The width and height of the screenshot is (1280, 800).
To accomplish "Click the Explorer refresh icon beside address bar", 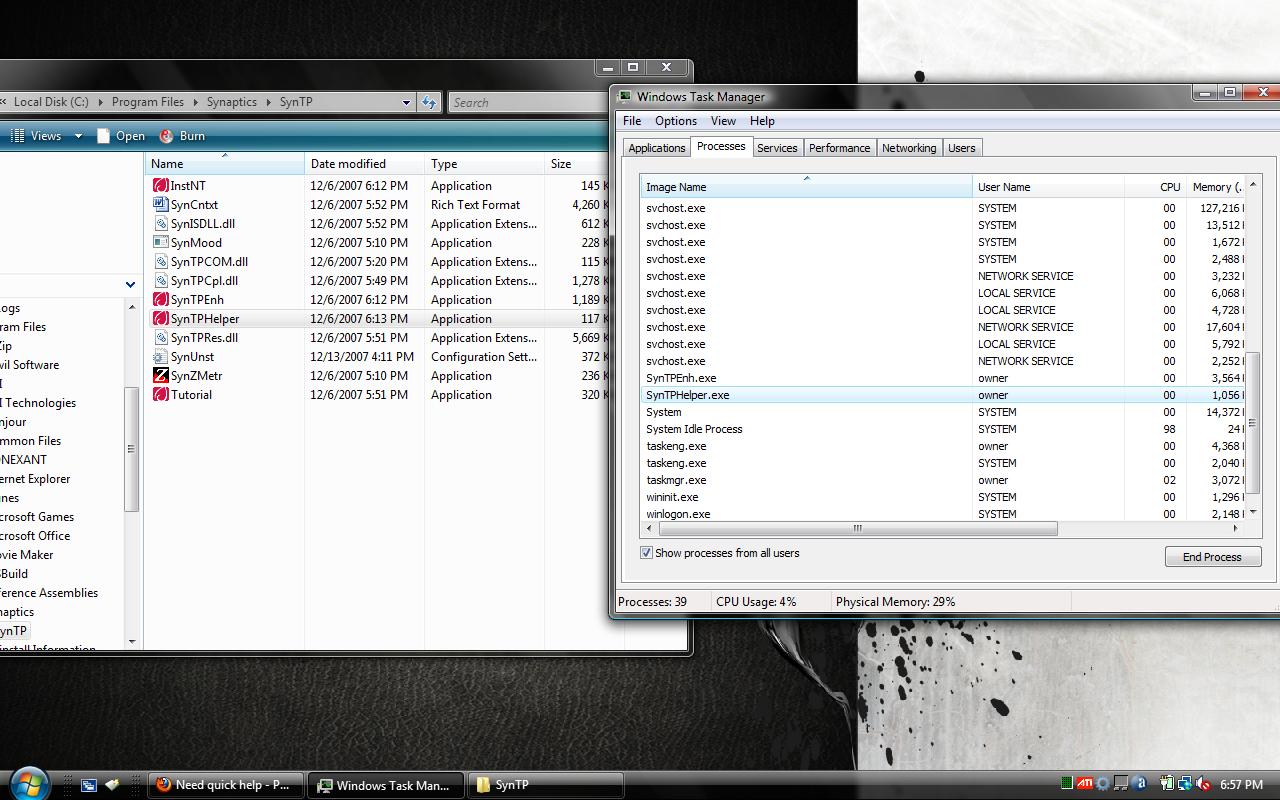I will pyautogui.click(x=429, y=102).
